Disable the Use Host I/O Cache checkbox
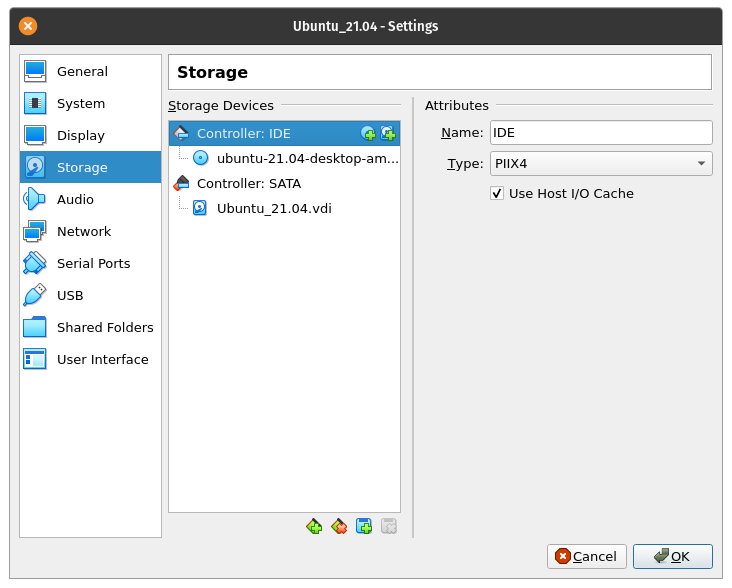The width and height of the screenshot is (732, 588). tap(497, 193)
